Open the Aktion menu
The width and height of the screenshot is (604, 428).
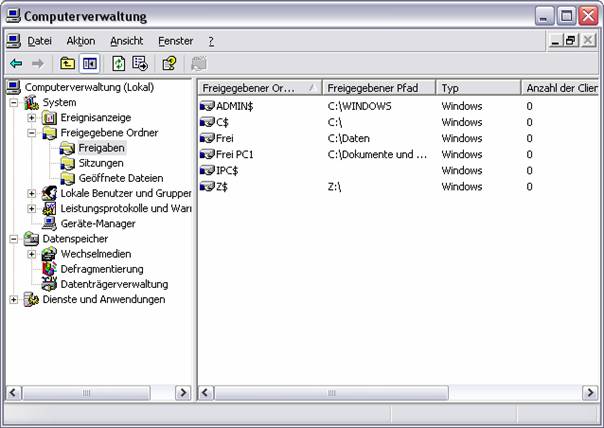[81, 41]
